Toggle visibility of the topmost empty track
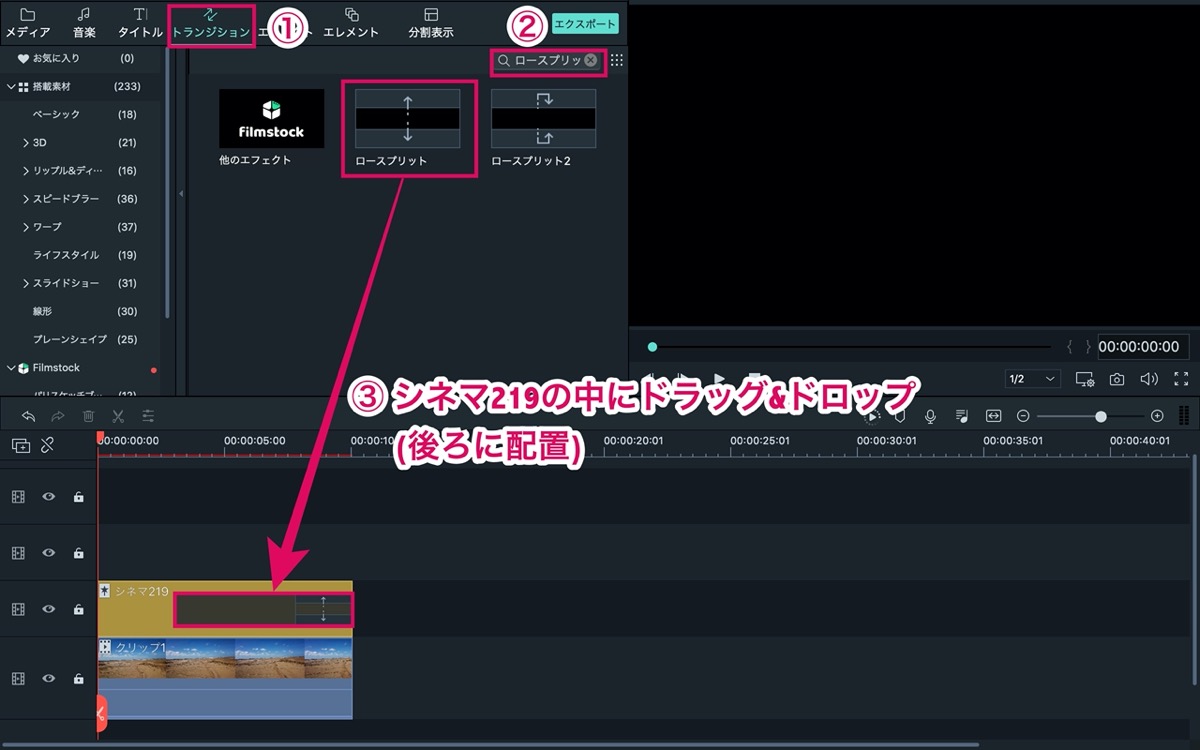 click(x=48, y=496)
